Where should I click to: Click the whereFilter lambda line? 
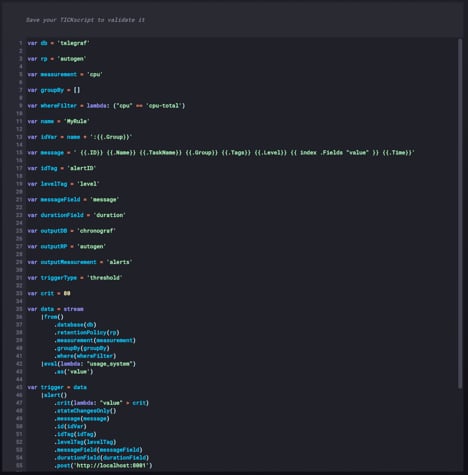pos(106,106)
